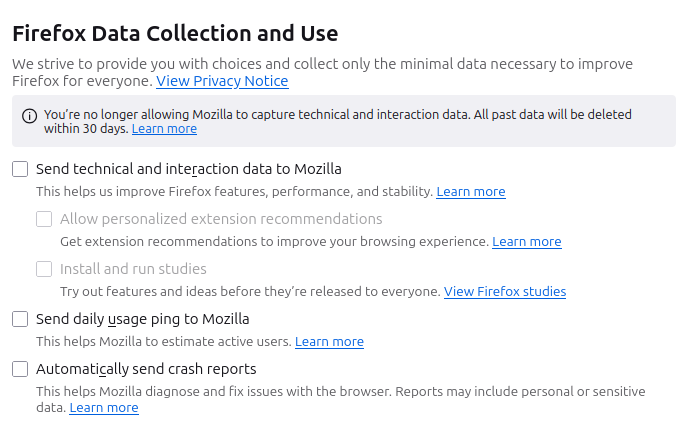The width and height of the screenshot is (699, 437).
Task: Open Learn more link inside the info banner
Action: (164, 129)
